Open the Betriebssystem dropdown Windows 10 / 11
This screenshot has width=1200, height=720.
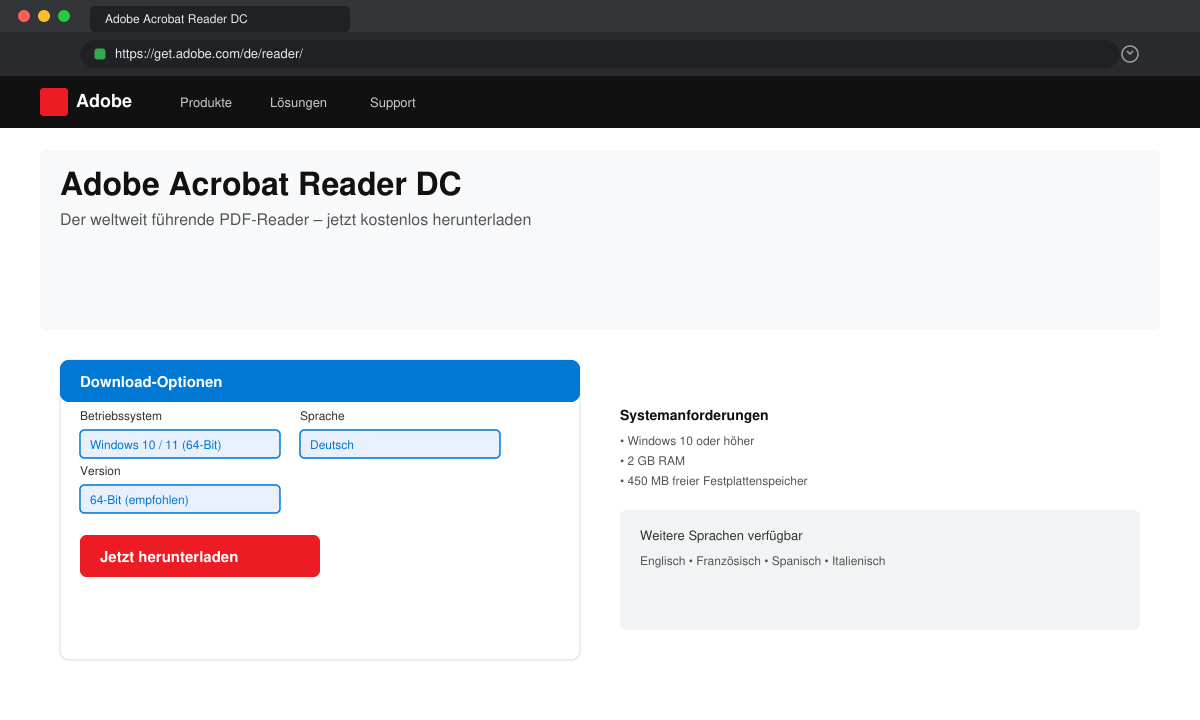point(180,444)
